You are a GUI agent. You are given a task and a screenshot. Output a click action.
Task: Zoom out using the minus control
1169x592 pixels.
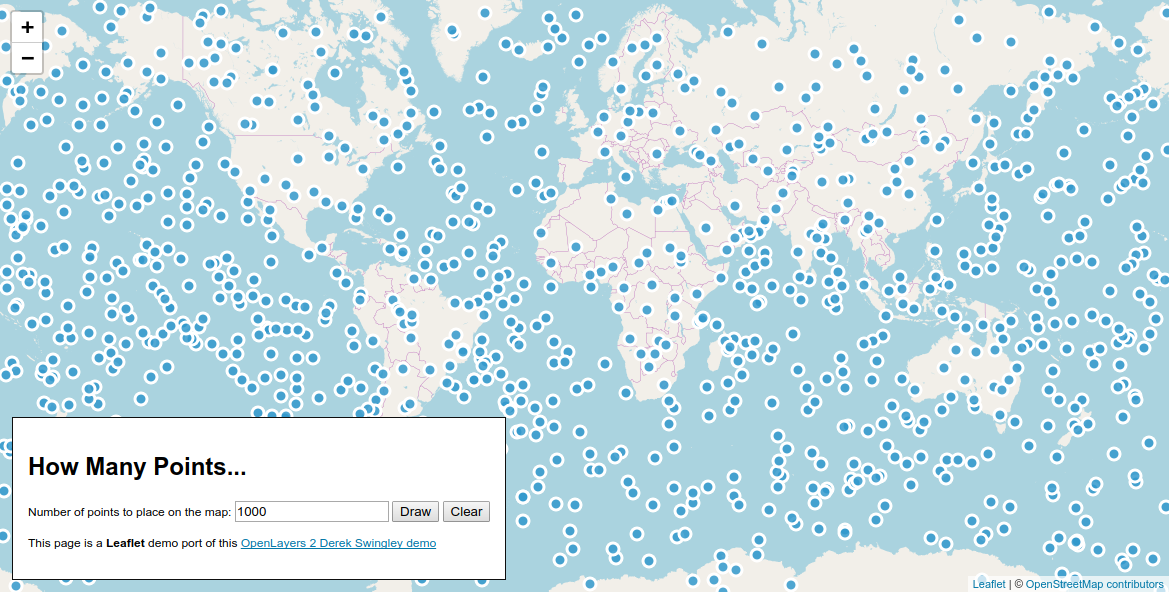click(x=26, y=57)
